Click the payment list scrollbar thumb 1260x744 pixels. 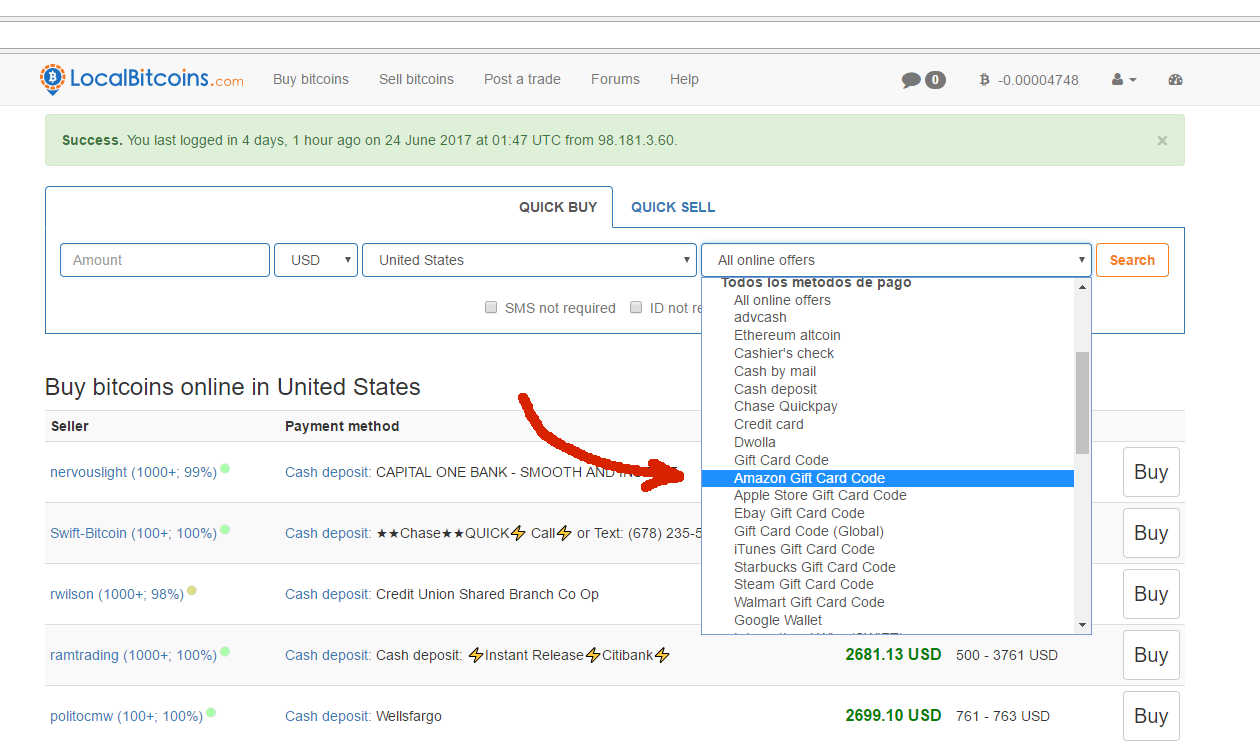tap(1082, 402)
